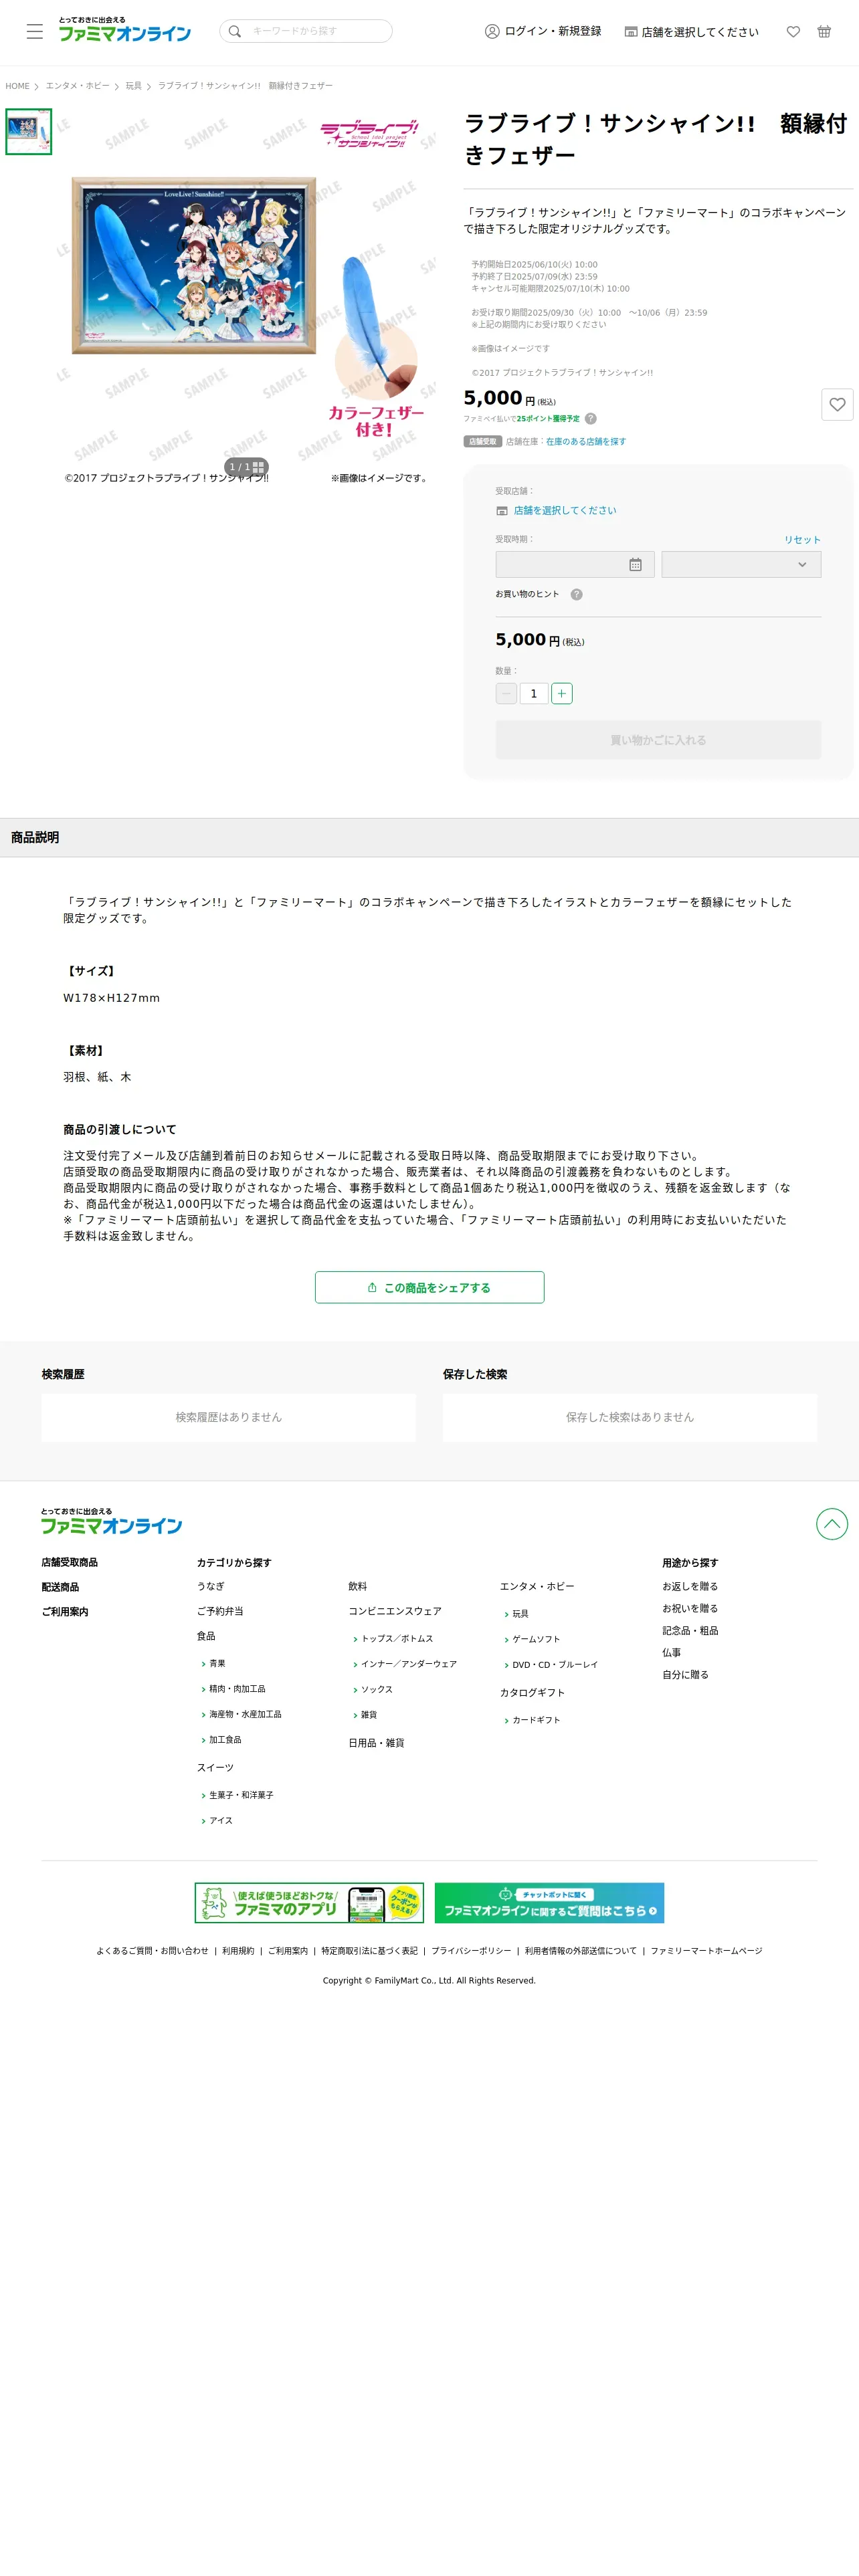Open 配送商品 in the footer
859x2576 pixels.
click(60, 1588)
